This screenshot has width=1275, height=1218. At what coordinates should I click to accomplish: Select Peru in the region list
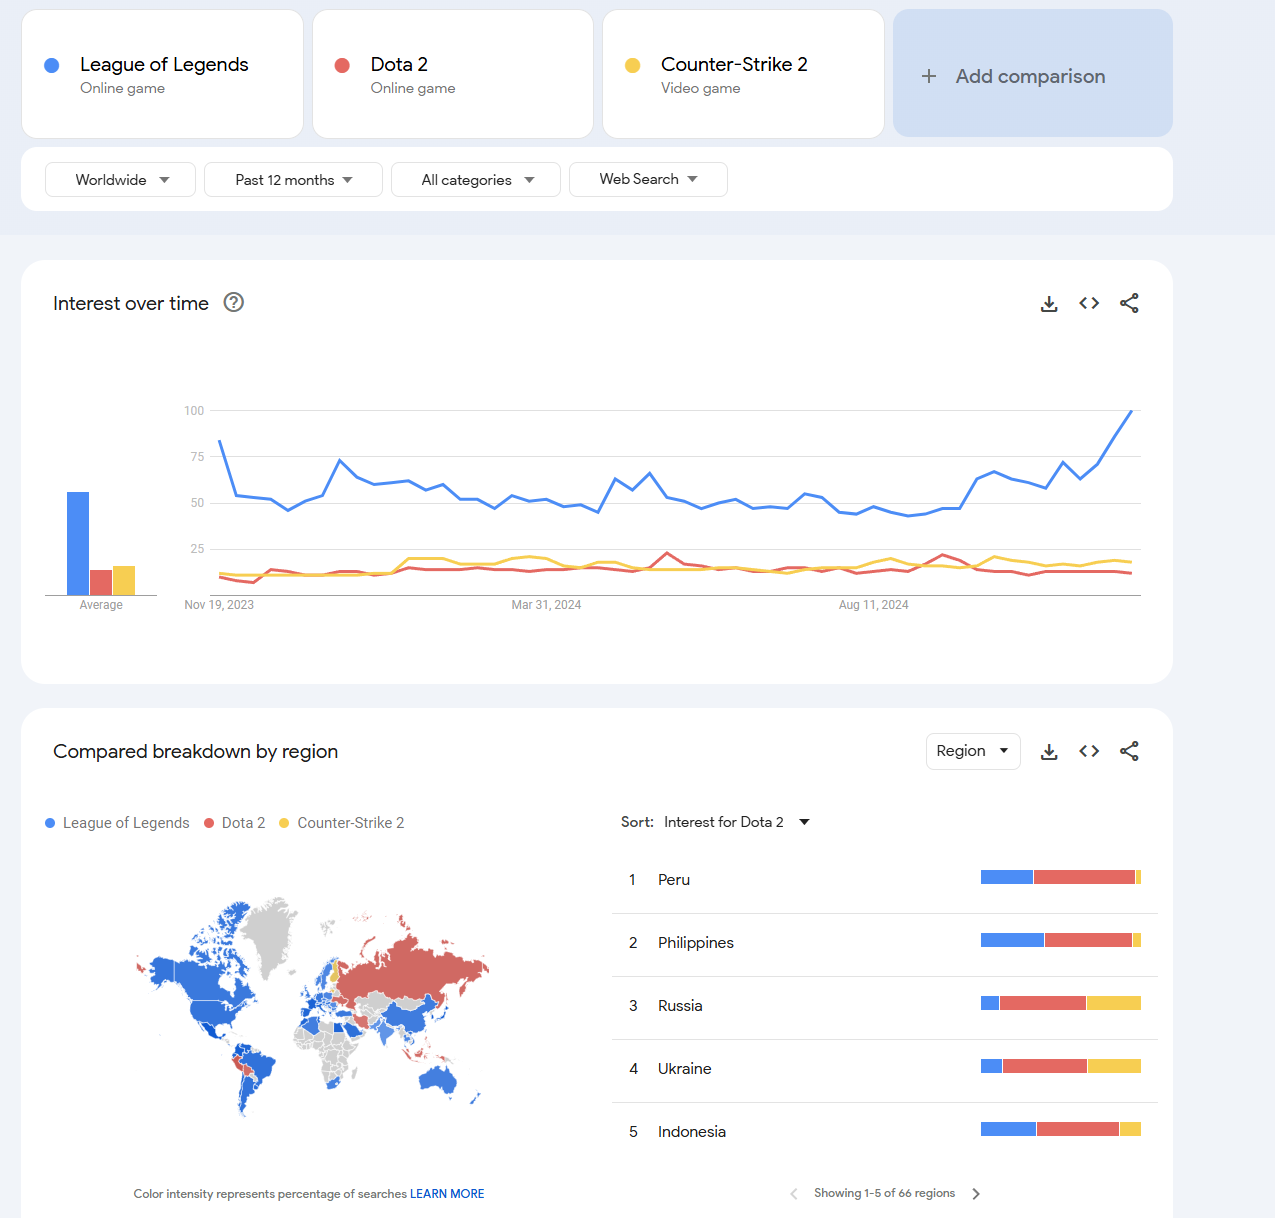(885, 880)
